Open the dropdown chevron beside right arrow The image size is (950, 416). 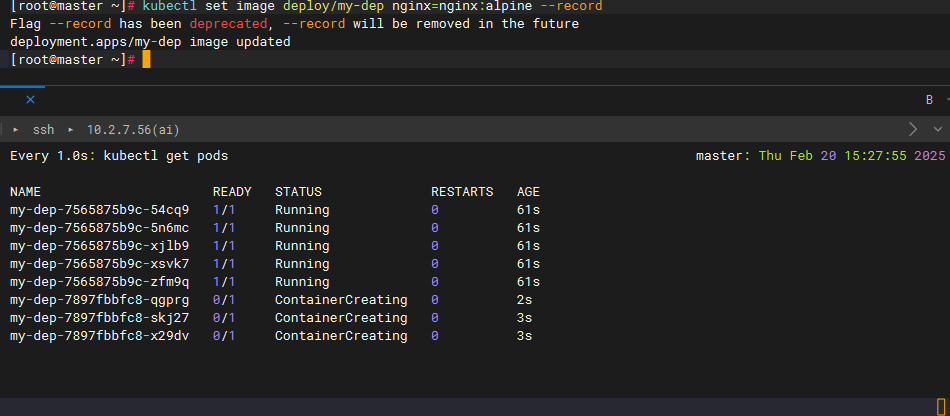(x=937, y=129)
